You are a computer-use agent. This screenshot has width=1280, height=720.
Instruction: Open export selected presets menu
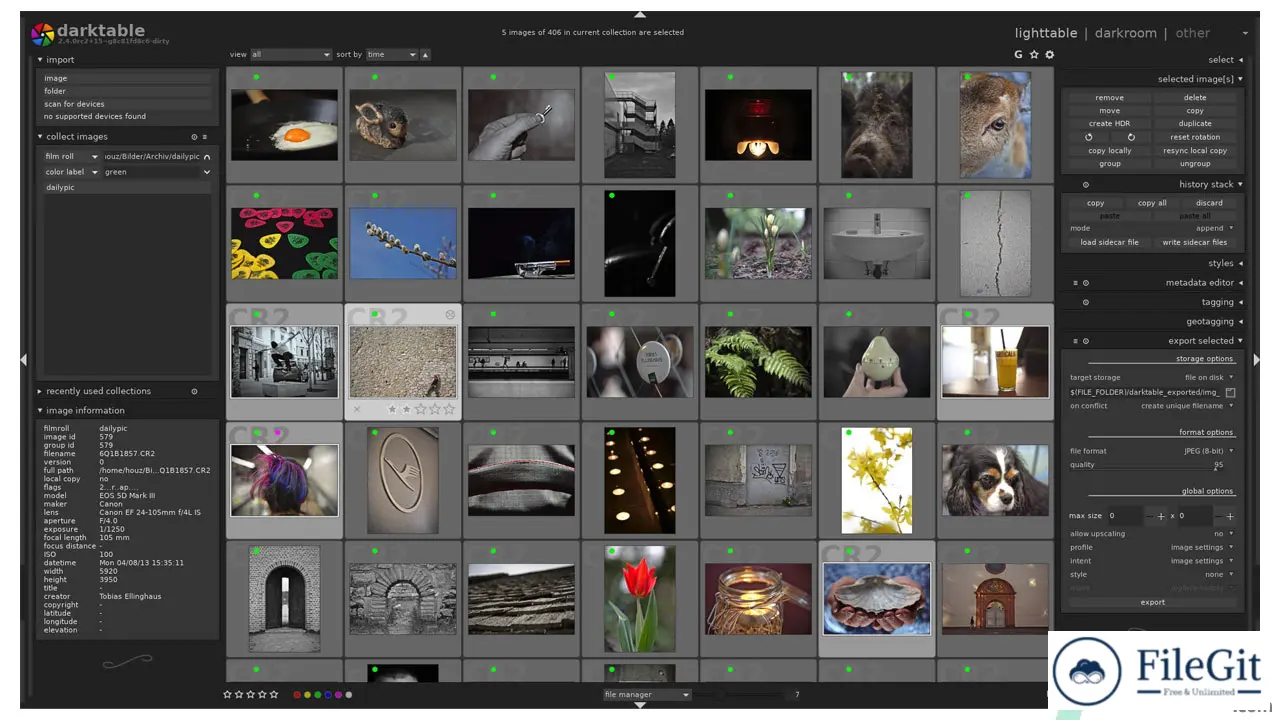pyautogui.click(x=1076, y=341)
